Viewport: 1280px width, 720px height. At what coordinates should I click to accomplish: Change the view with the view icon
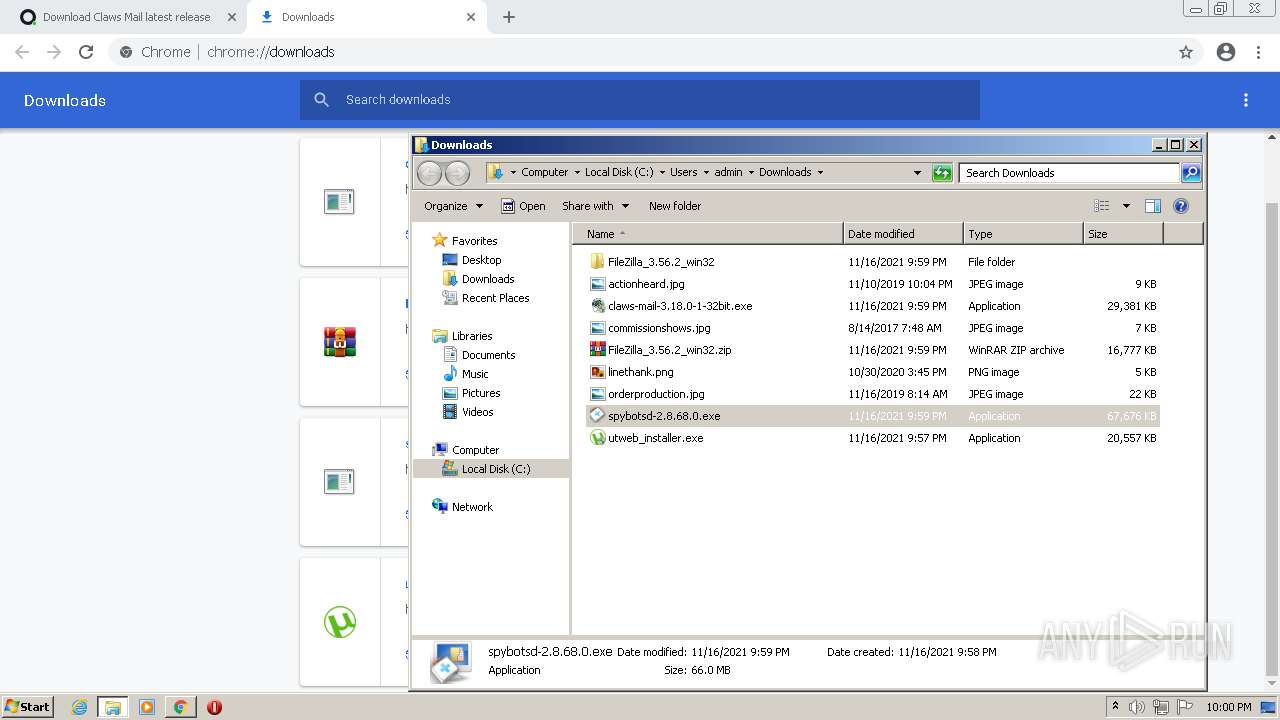coord(1102,206)
